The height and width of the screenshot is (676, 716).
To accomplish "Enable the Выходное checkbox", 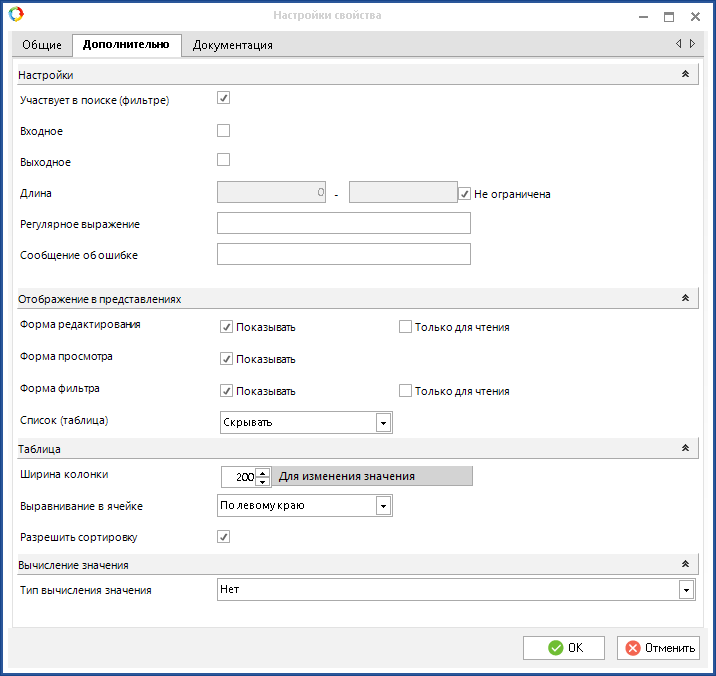I will pos(224,159).
